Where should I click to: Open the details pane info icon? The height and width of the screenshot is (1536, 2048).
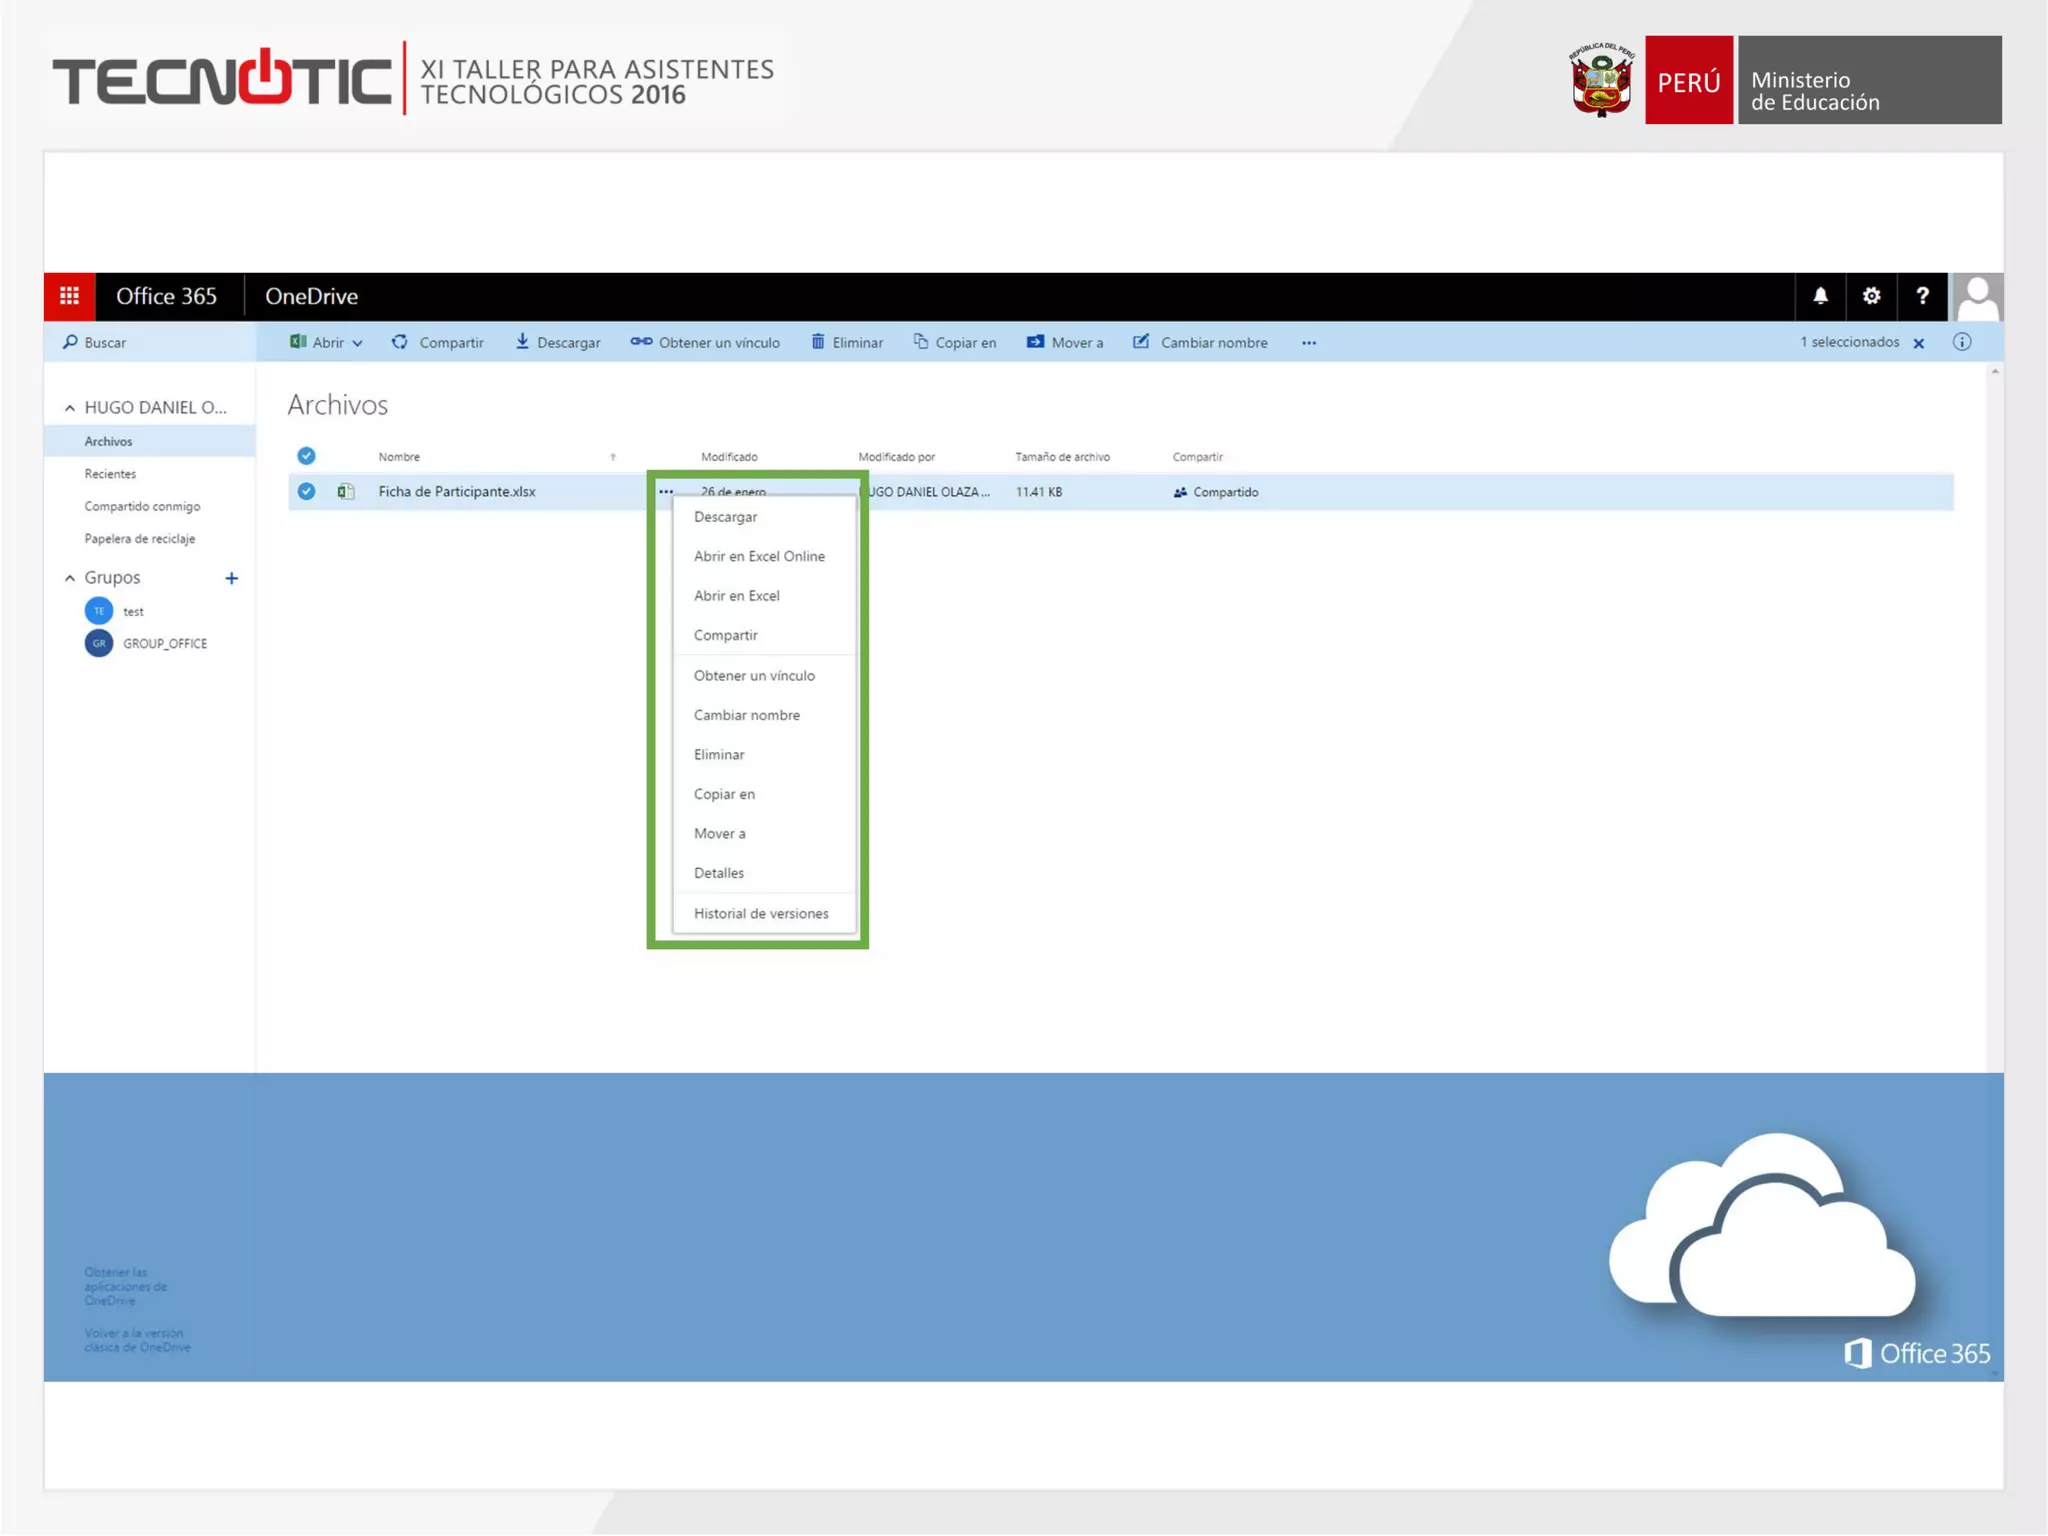pyautogui.click(x=1962, y=342)
